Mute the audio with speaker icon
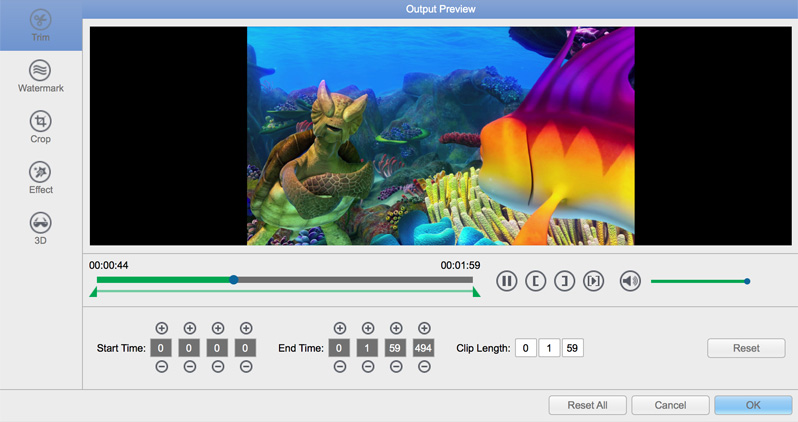Image resolution: width=798 pixels, height=422 pixels. (630, 281)
